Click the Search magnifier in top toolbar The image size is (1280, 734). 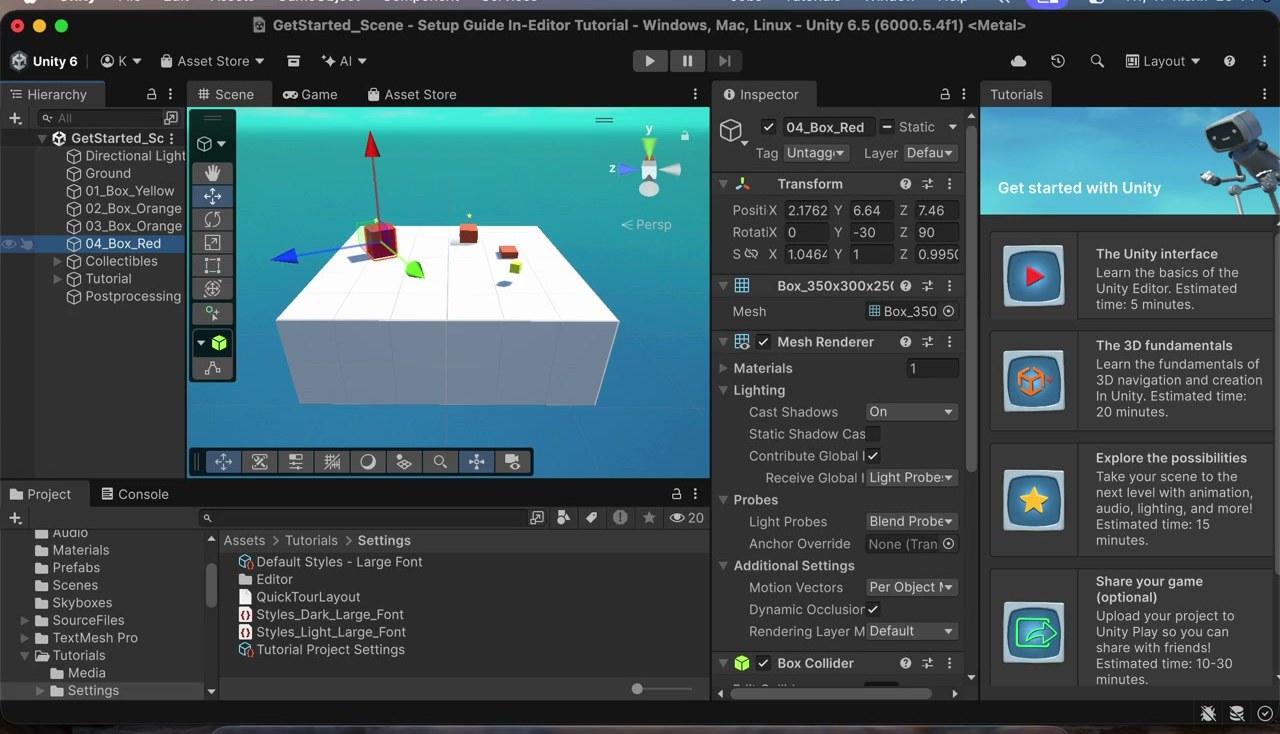(1097, 61)
